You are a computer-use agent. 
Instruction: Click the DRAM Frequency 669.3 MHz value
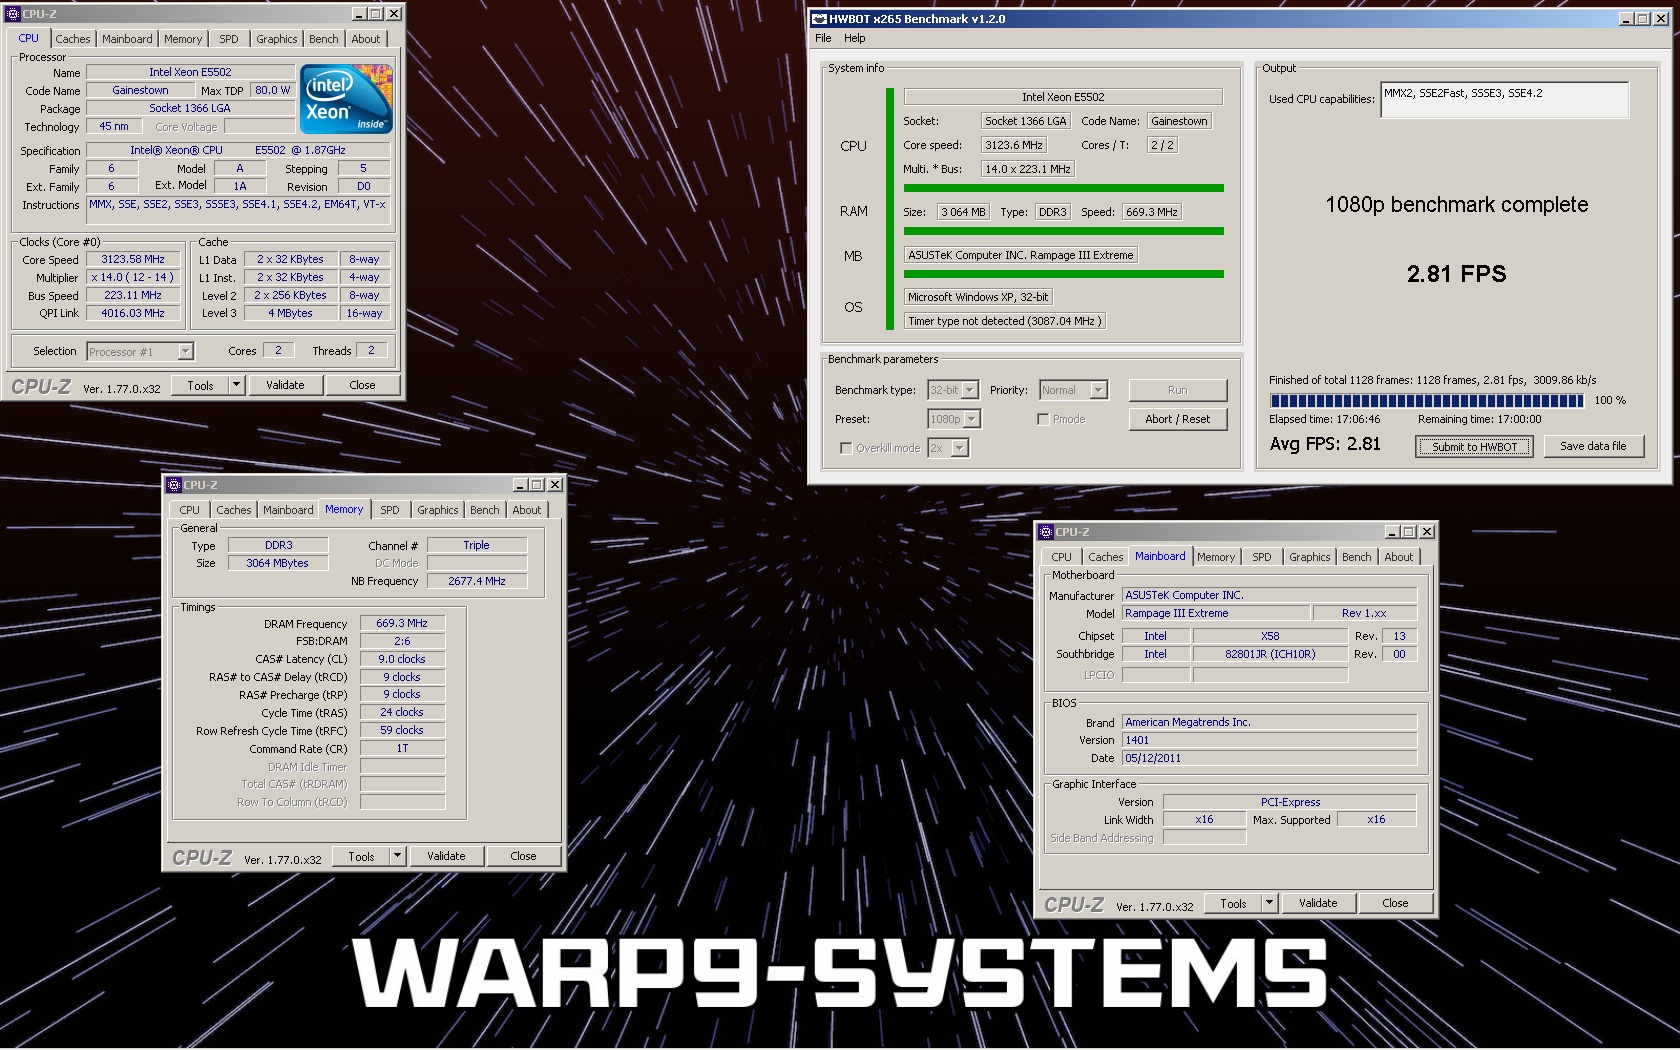402,623
